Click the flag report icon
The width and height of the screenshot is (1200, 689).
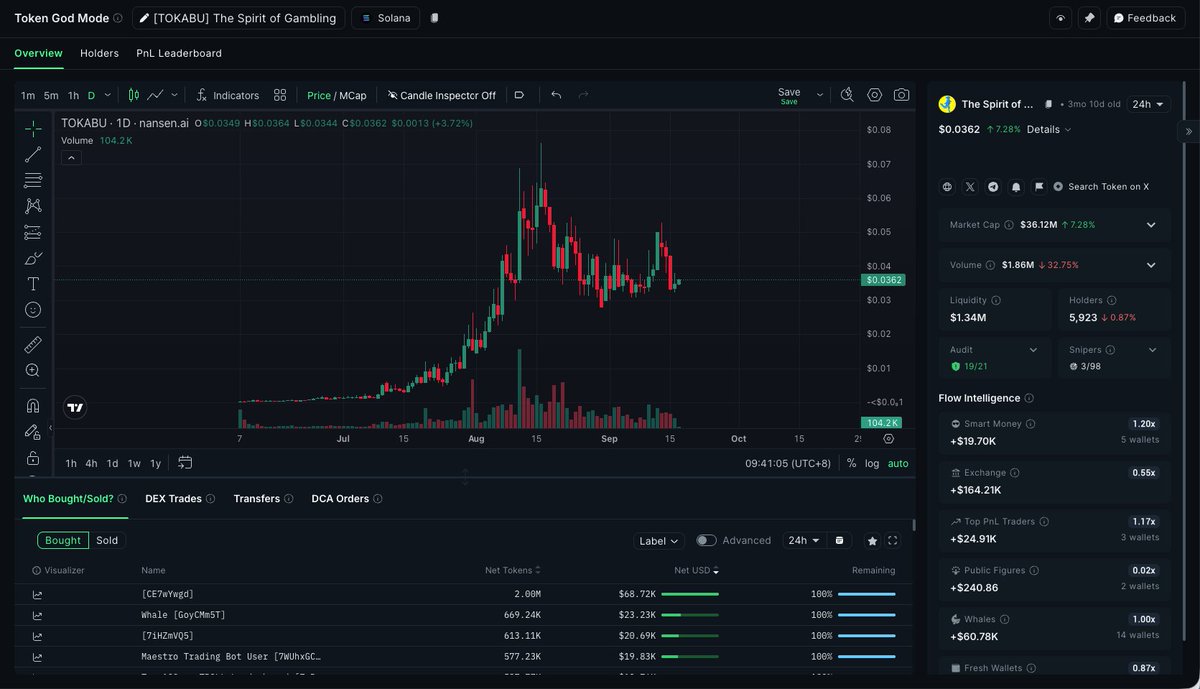point(1039,187)
